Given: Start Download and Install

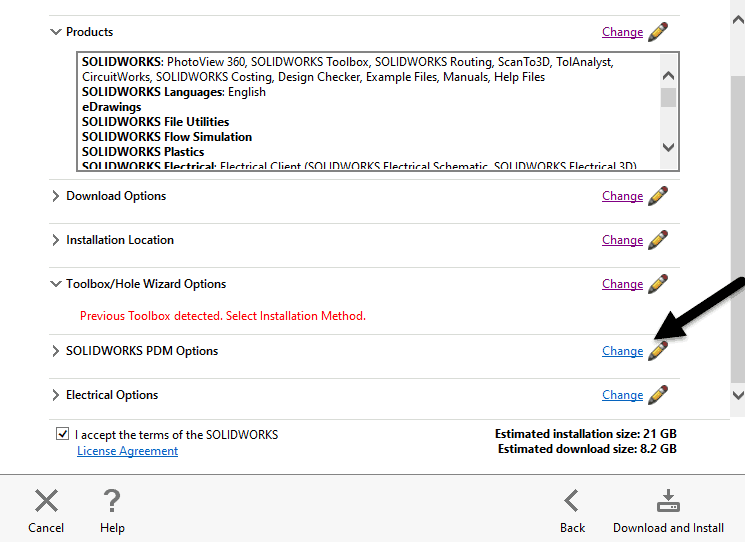Looking at the screenshot, I should click(x=668, y=511).
